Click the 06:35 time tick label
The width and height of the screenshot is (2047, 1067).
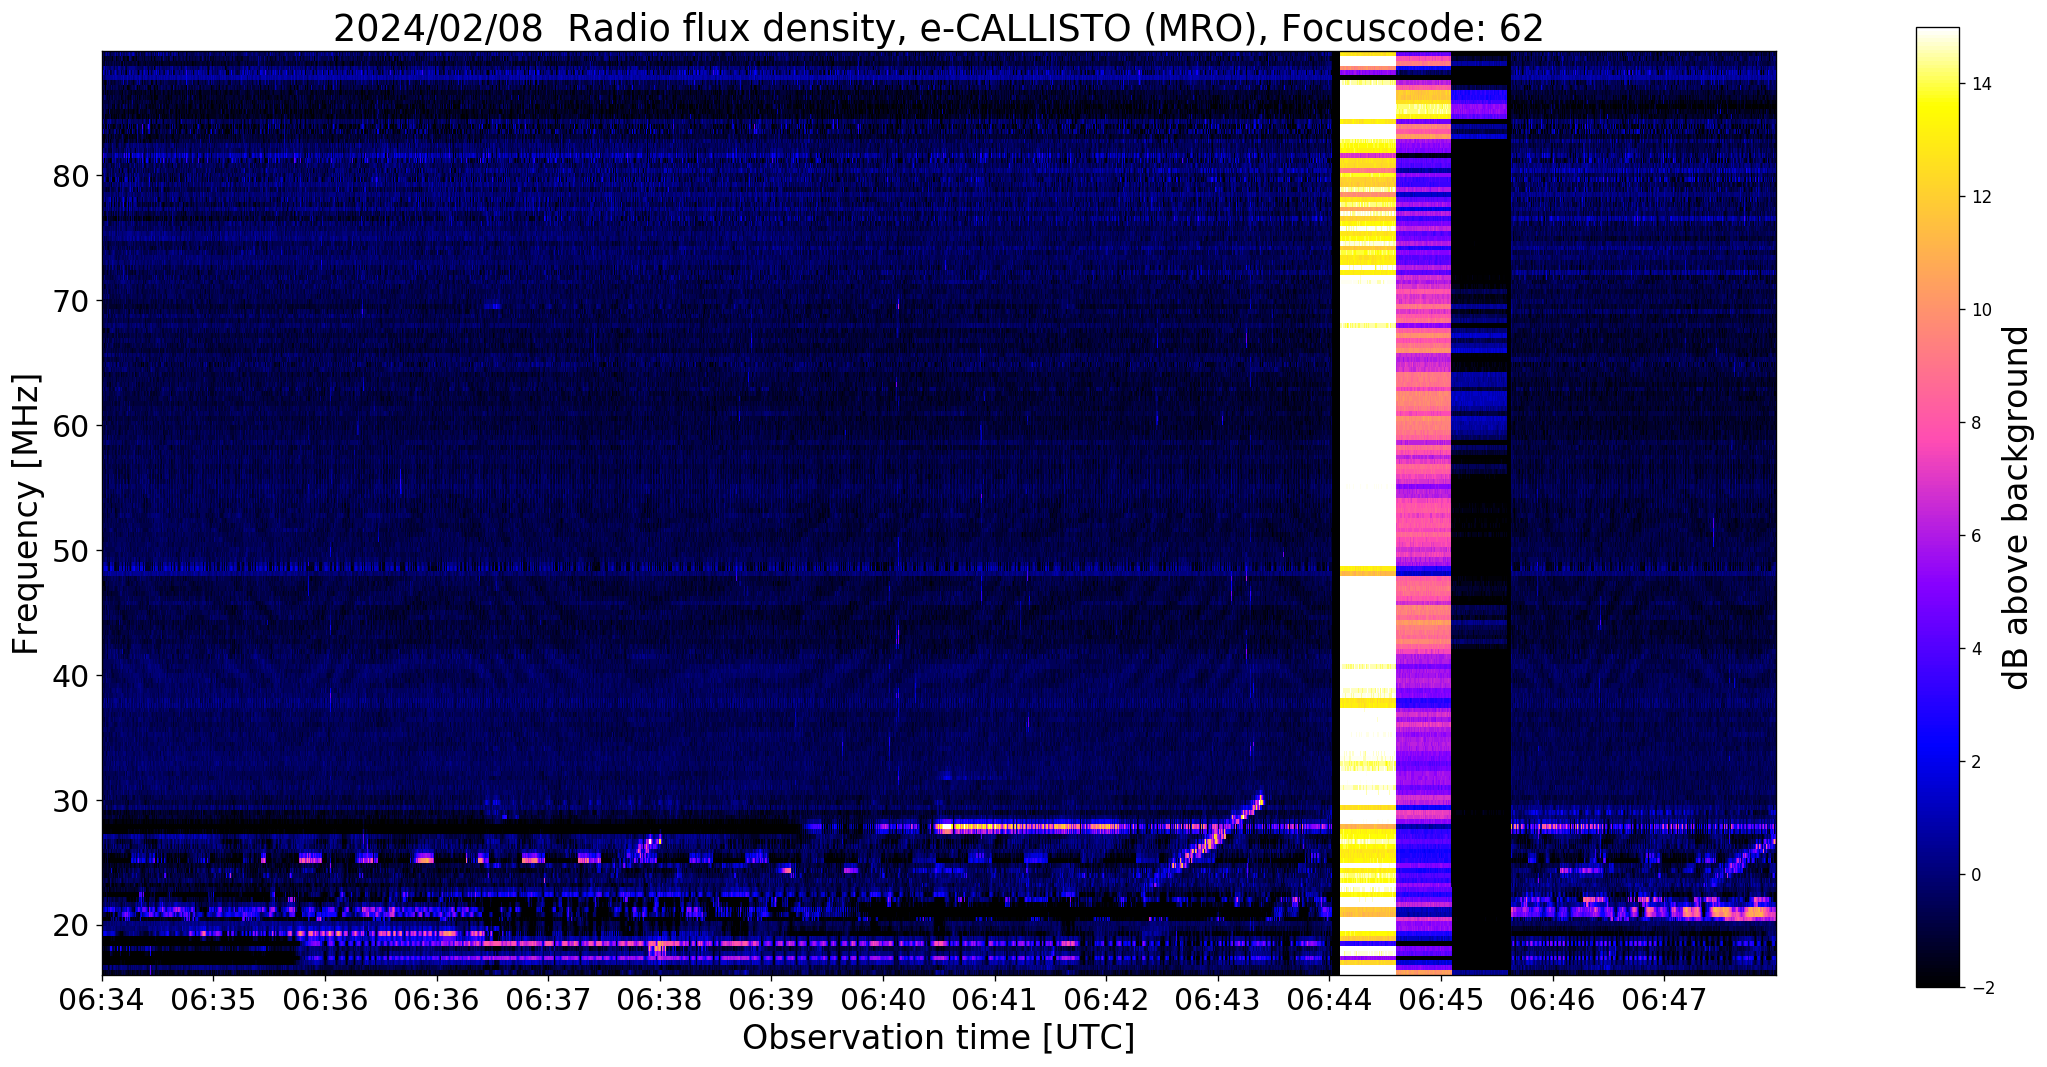213,998
